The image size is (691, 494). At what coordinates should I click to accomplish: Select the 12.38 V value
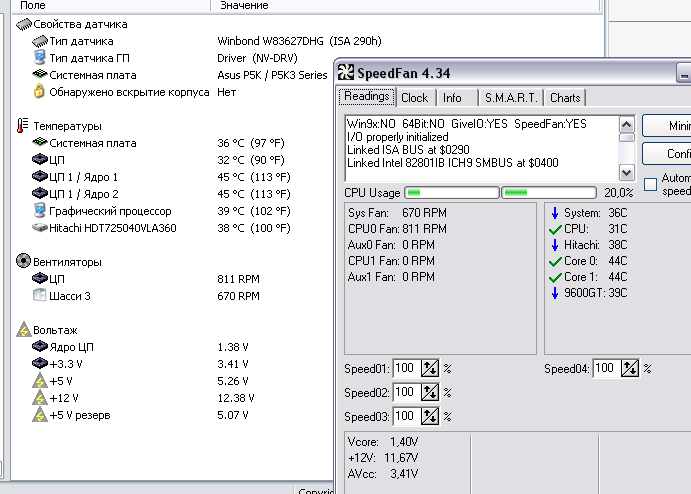236,398
